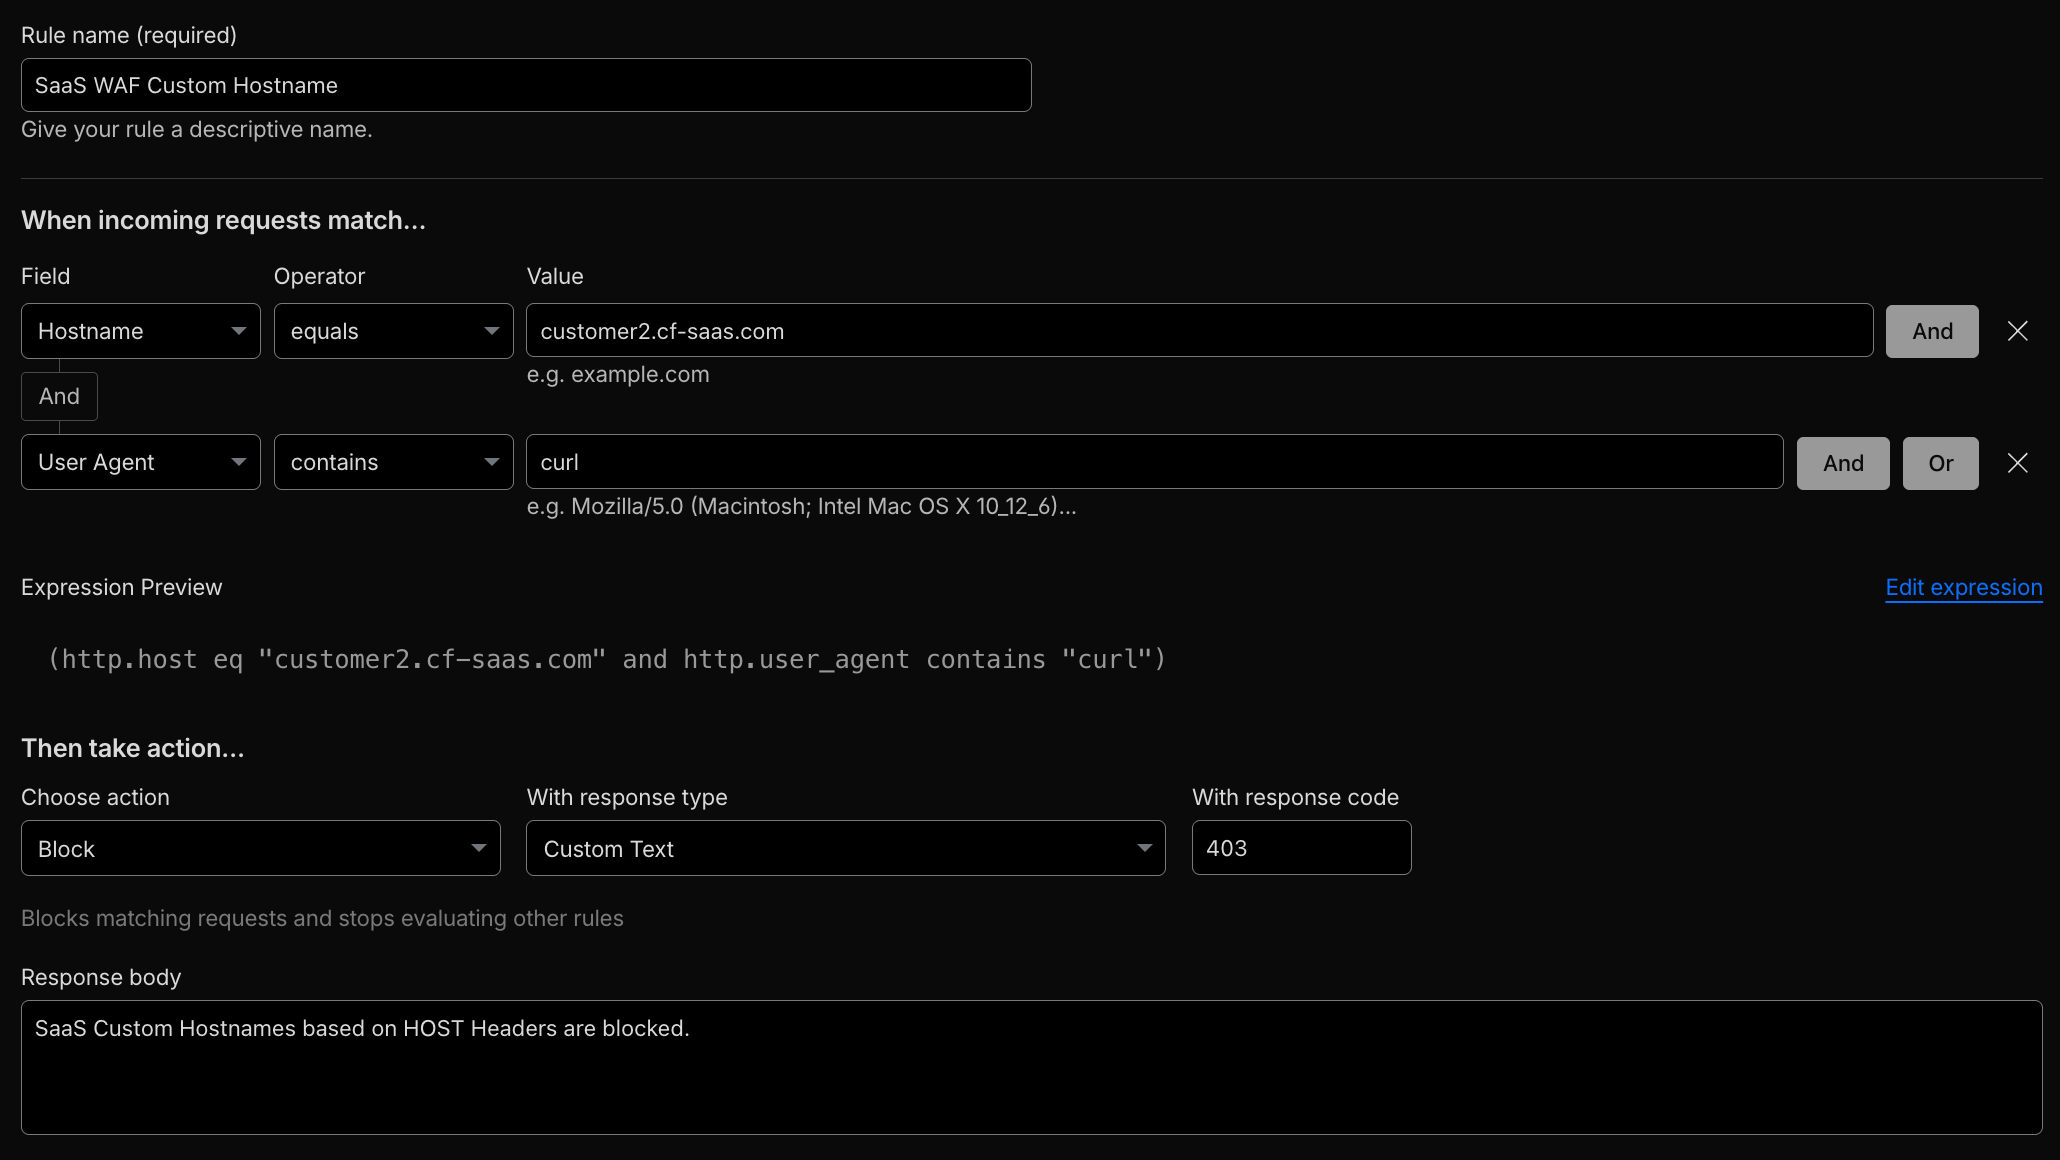The height and width of the screenshot is (1160, 2060).
Task: Click Edit expression link
Action: [x=1962, y=587]
